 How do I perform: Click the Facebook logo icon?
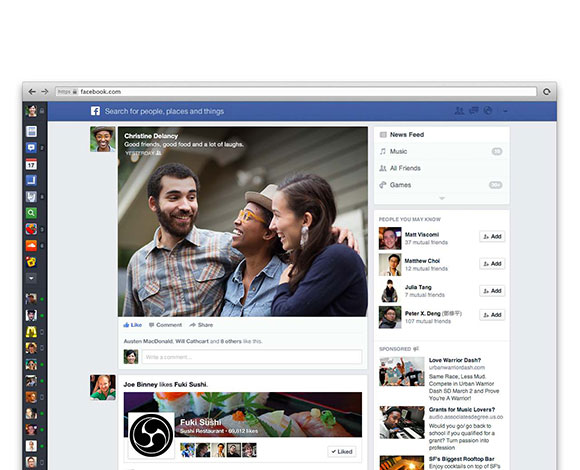pyautogui.click(x=95, y=111)
